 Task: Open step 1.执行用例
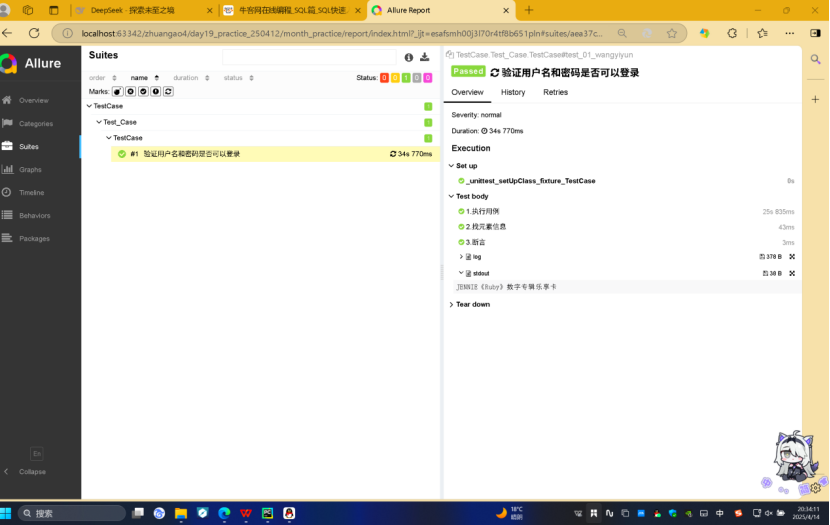[x=626, y=212]
